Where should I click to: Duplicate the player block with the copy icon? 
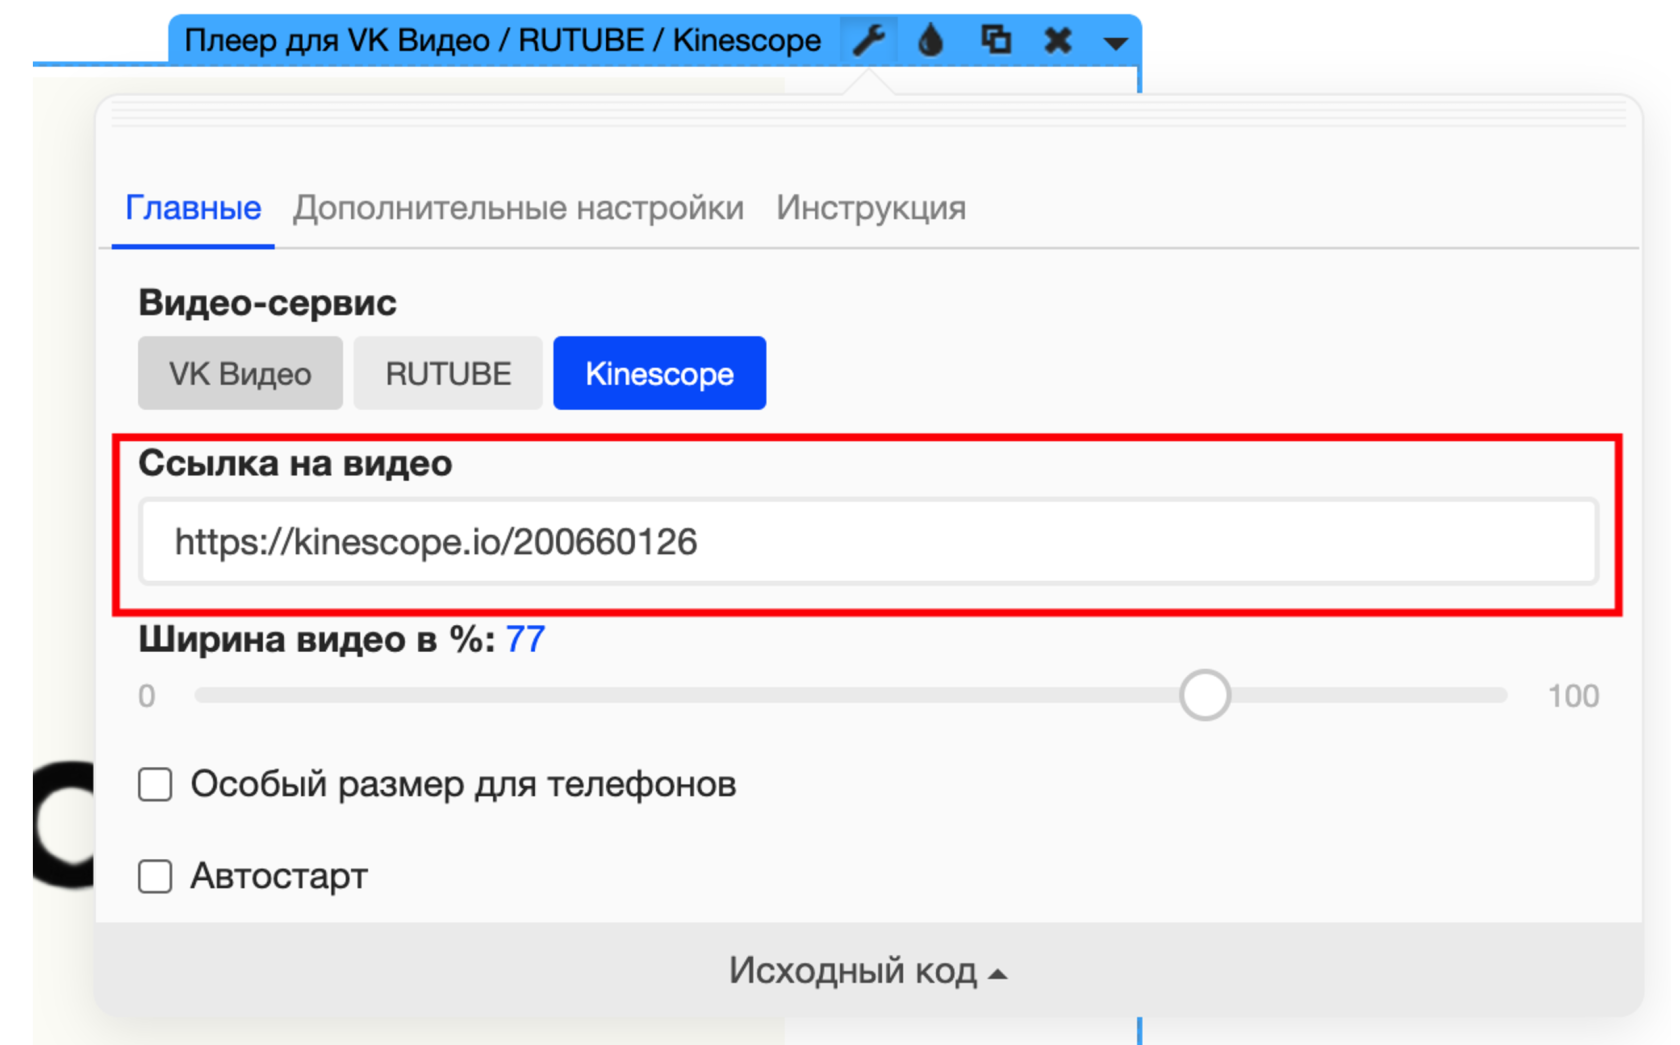[x=995, y=40]
